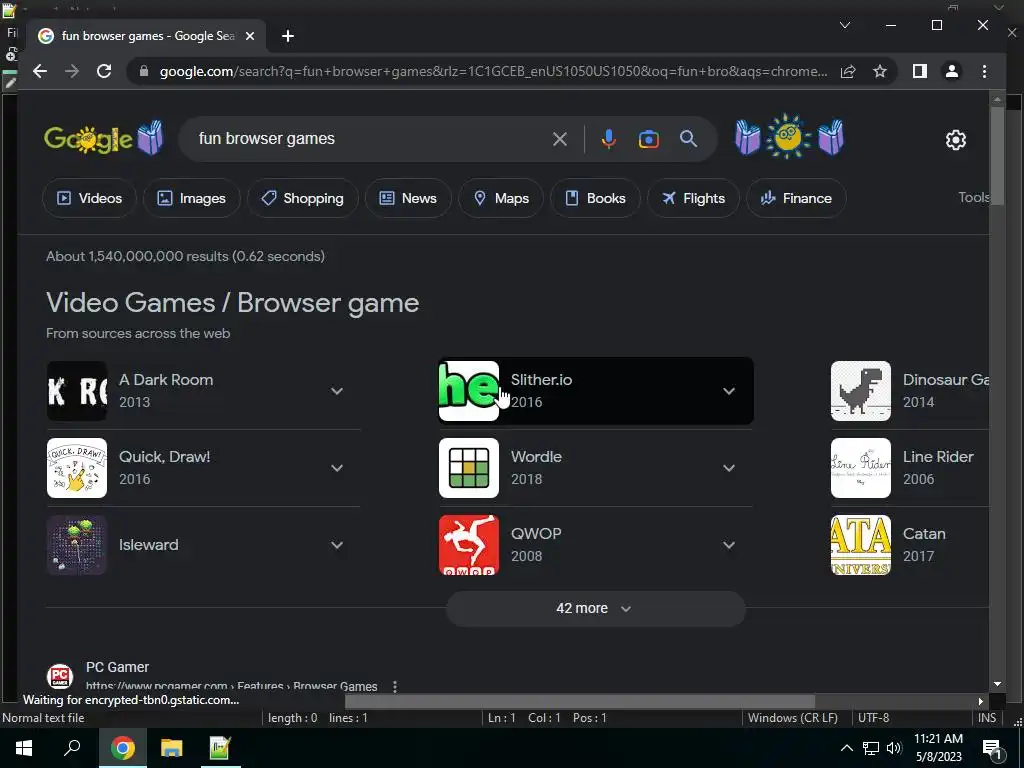
Task: Reload the page with the refresh icon
Action: tap(104, 71)
